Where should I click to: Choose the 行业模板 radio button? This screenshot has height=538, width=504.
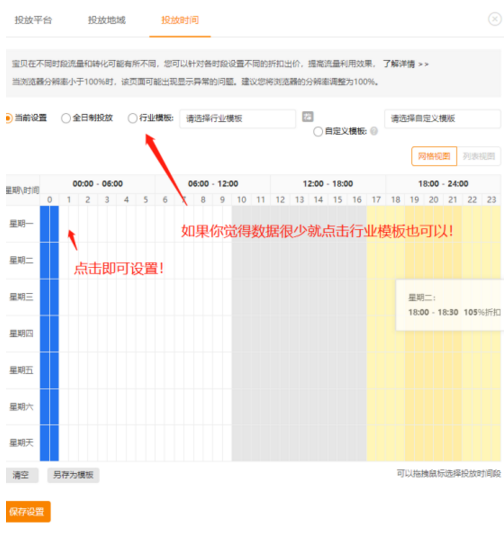[132, 118]
